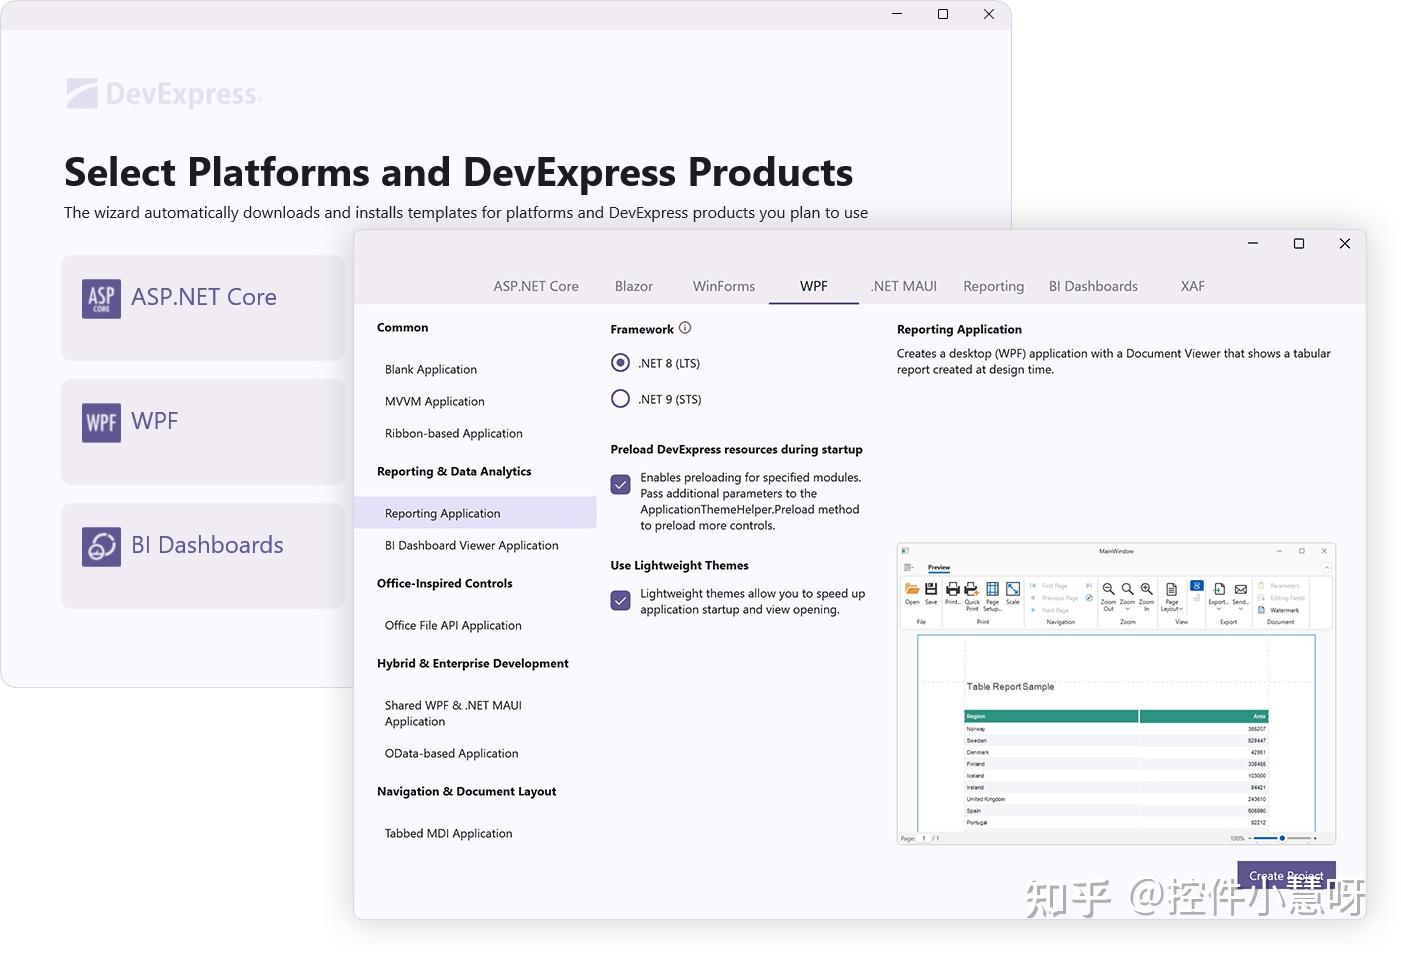Screen dimensions: 1401x955
Task: Select the BI Dashboard Viewer Application template
Action: click(x=471, y=545)
